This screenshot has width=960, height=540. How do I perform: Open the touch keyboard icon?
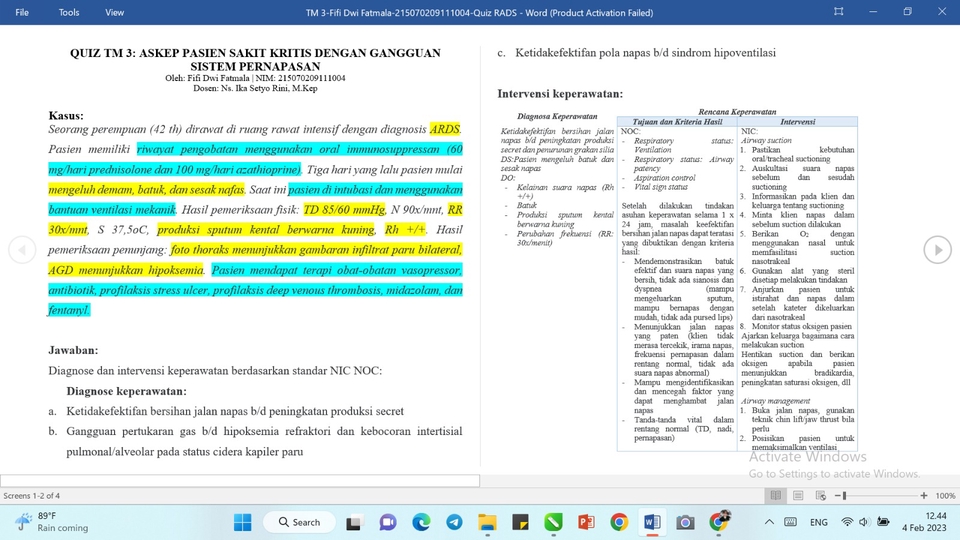790,522
